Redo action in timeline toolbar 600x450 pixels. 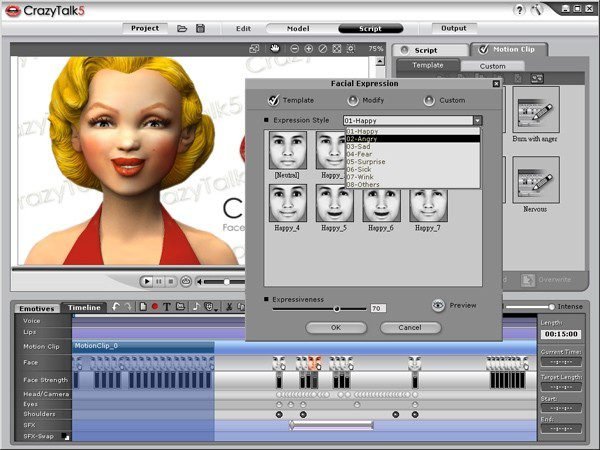(128, 307)
